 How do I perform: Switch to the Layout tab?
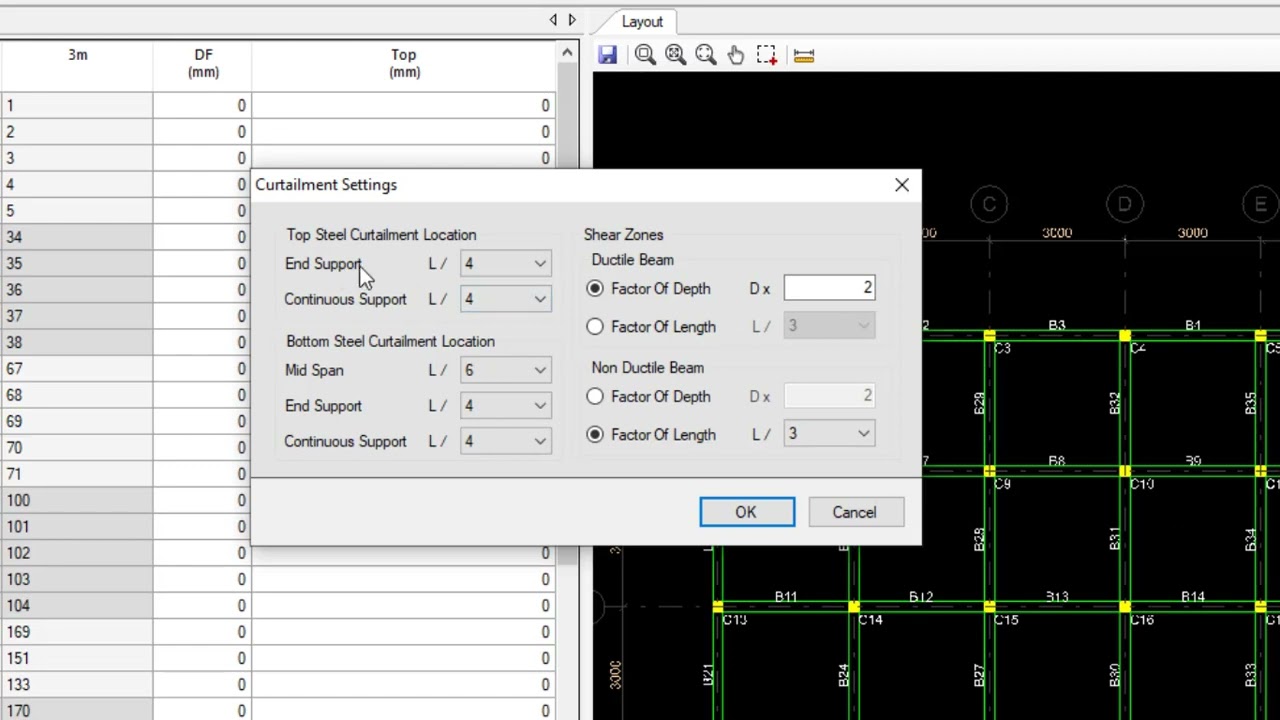click(x=642, y=21)
